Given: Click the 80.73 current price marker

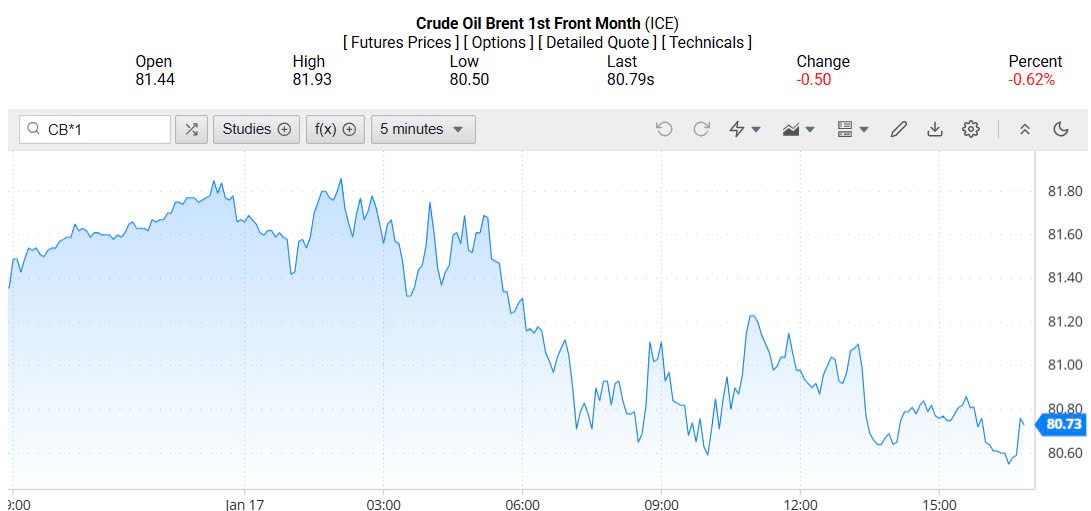Looking at the screenshot, I should tap(1064, 424).
